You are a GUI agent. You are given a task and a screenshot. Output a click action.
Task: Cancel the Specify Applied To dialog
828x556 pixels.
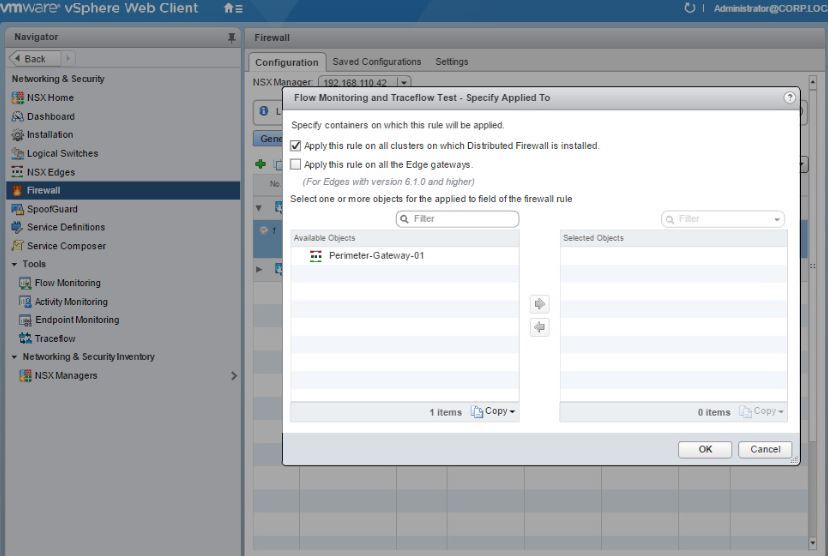(765, 450)
